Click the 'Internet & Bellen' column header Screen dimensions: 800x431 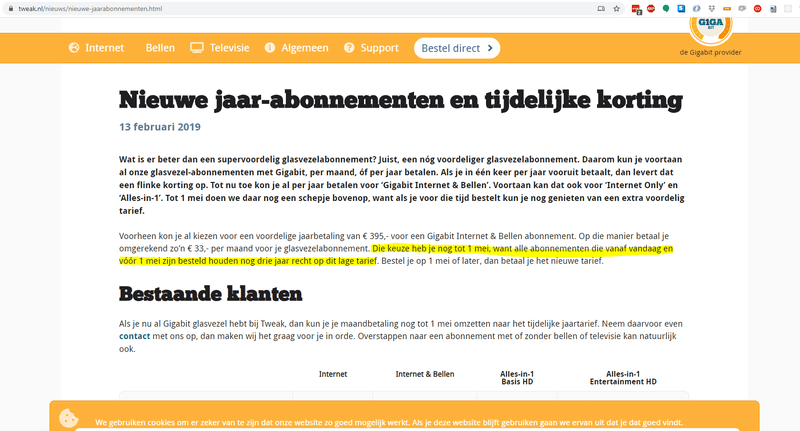pyautogui.click(x=424, y=374)
